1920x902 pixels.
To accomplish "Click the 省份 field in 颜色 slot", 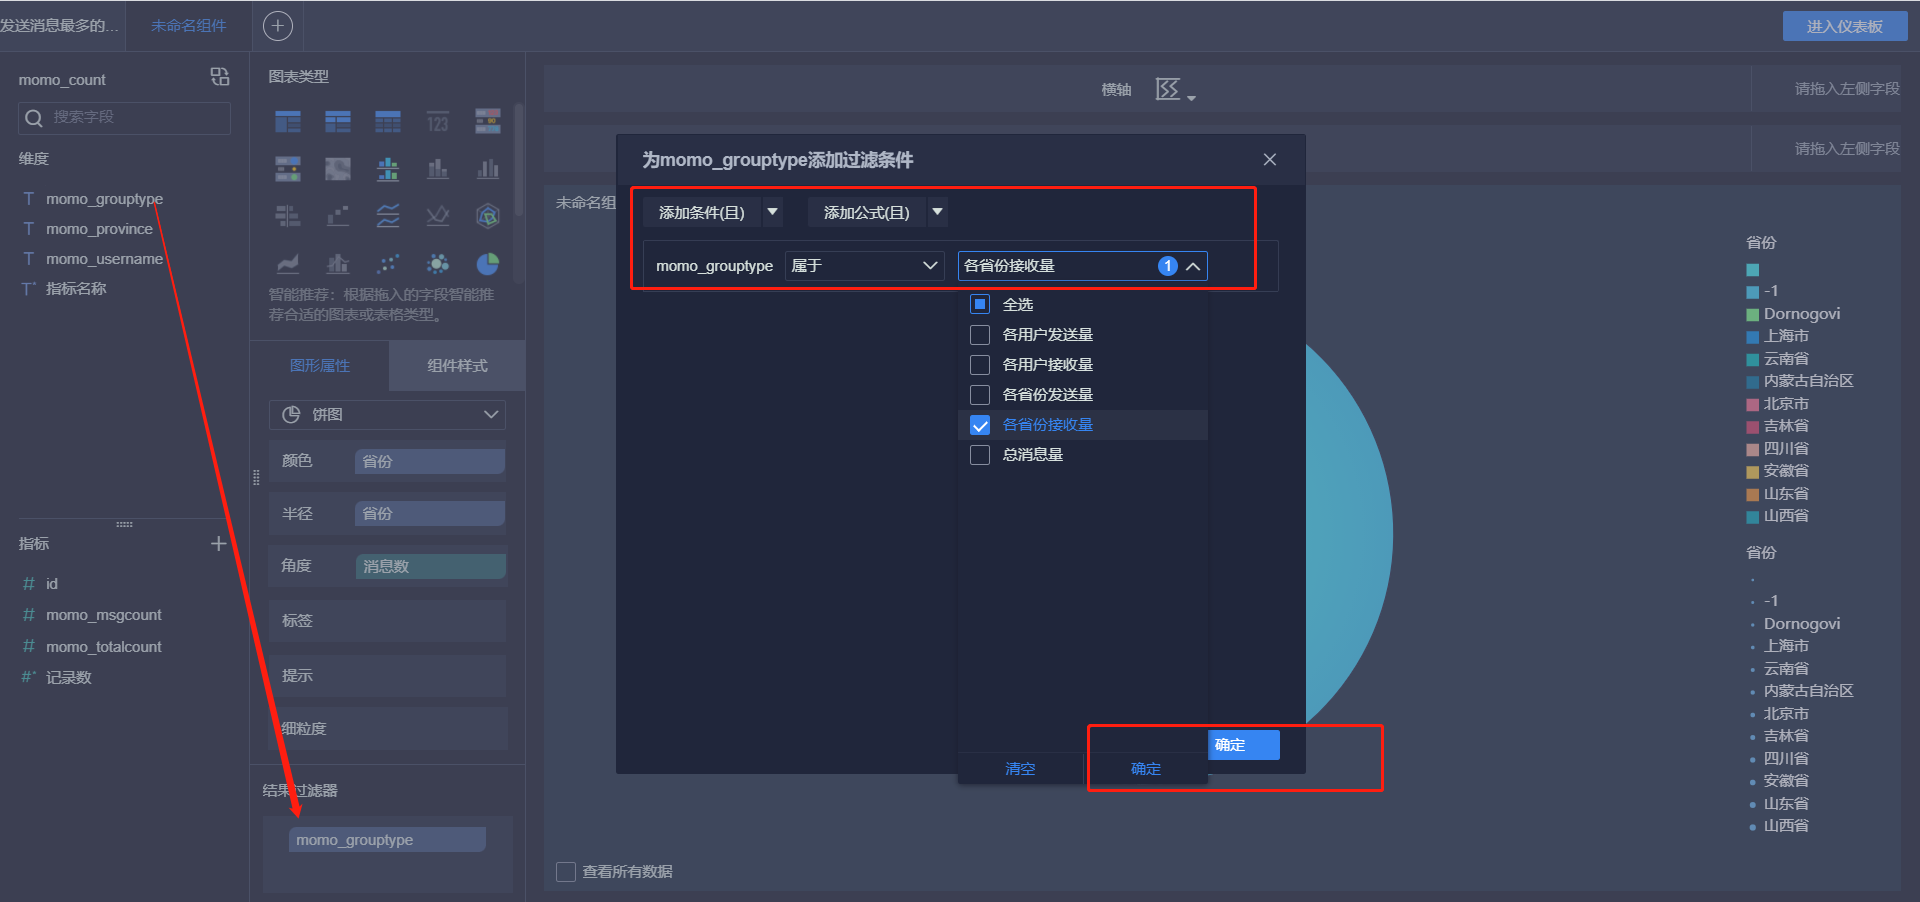I will (x=430, y=461).
